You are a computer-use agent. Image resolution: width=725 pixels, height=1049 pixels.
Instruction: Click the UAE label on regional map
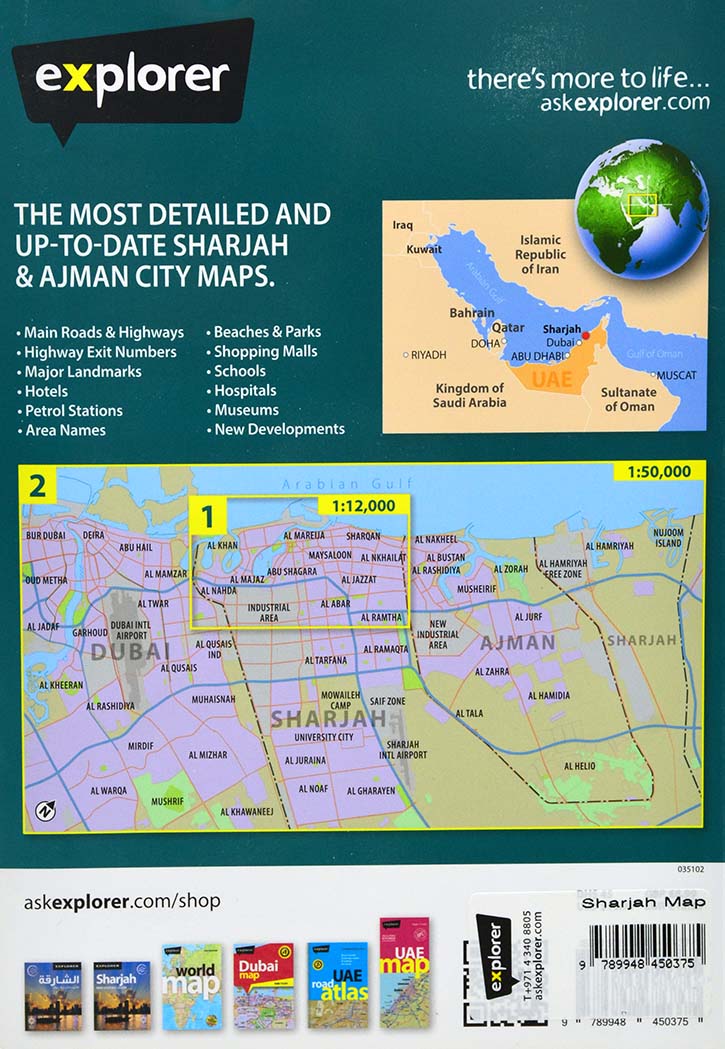coord(552,379)
